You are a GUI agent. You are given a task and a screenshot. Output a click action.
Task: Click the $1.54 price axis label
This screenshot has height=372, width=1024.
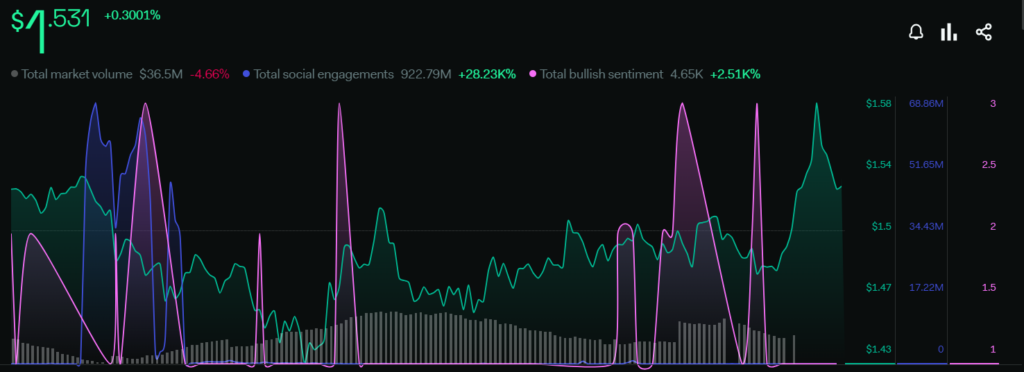point(879,164)
